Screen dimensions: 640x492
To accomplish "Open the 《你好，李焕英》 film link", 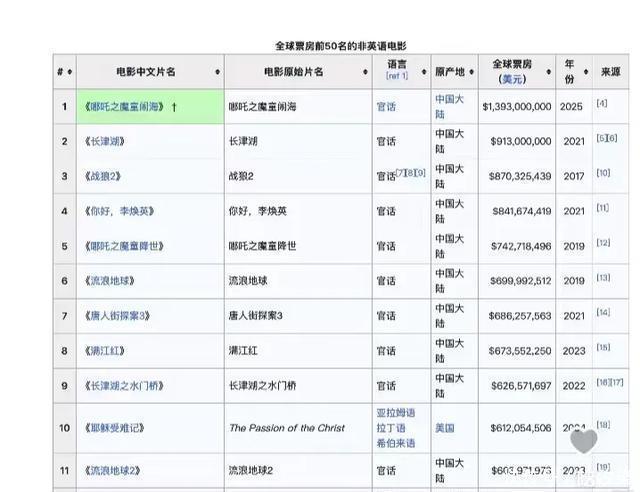I will click(119, 211).
